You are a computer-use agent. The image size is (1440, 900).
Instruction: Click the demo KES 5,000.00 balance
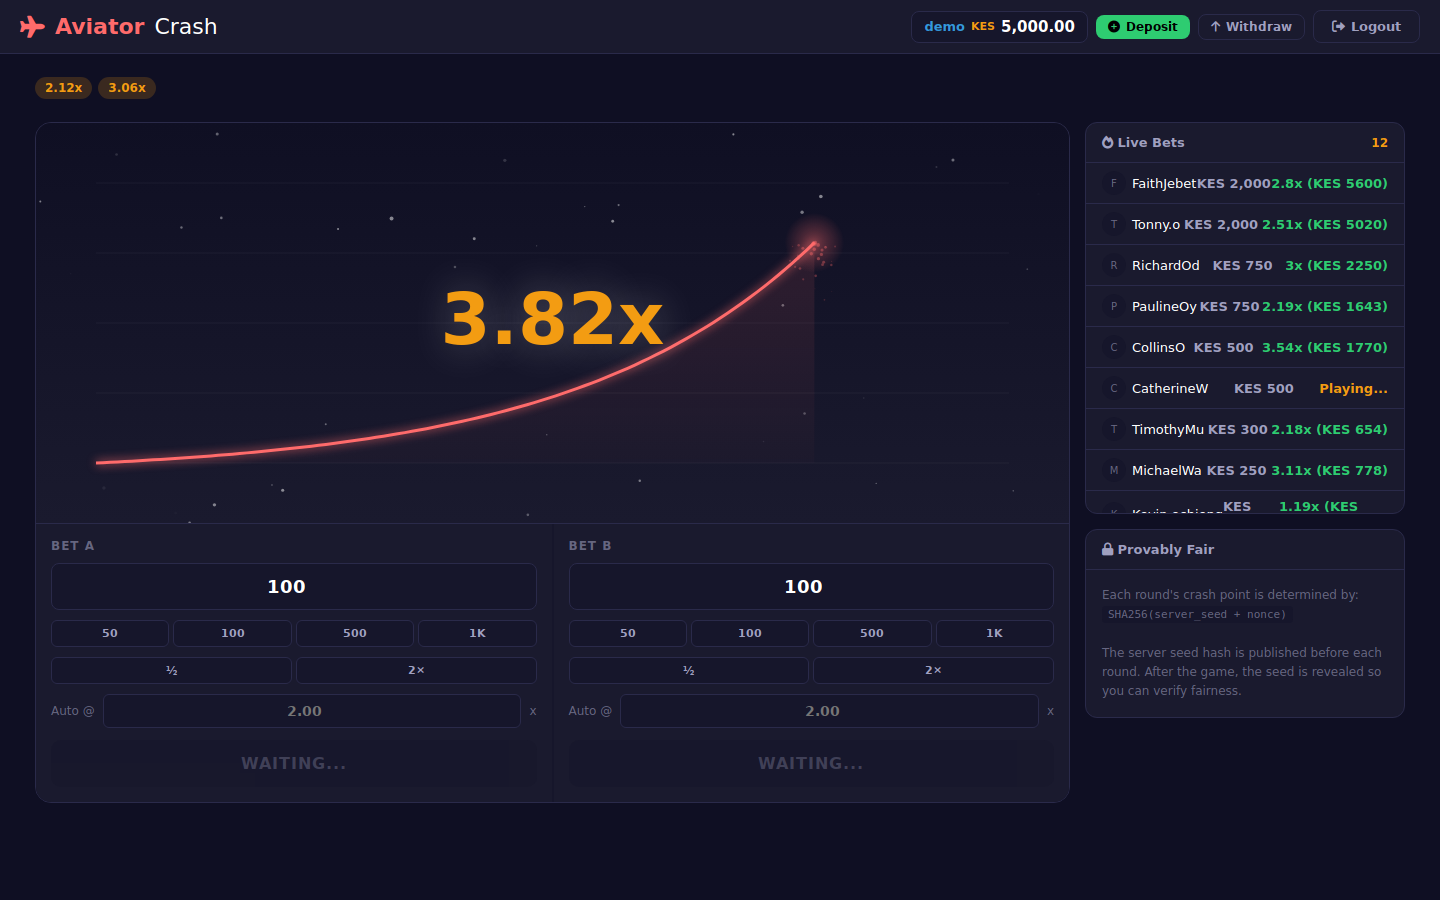tap(999, 27)
